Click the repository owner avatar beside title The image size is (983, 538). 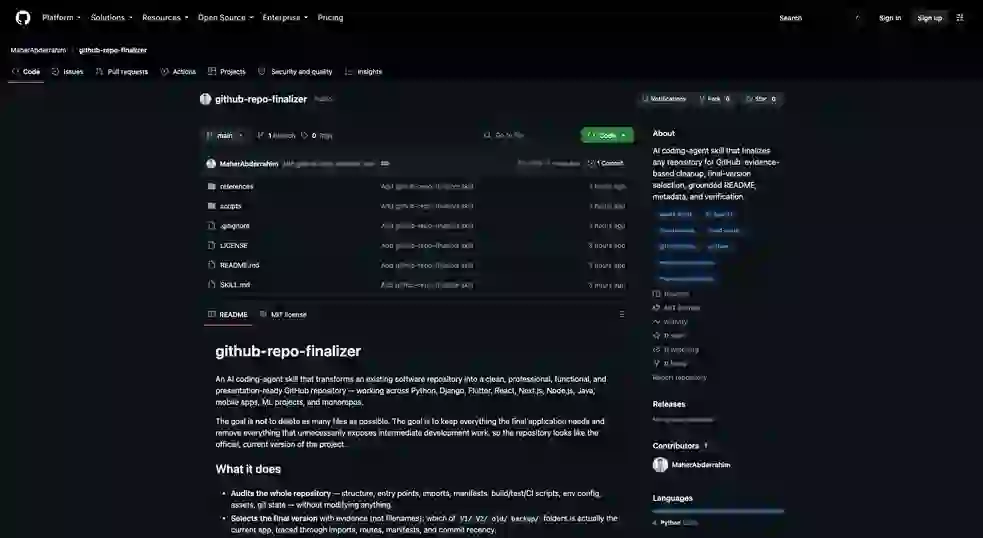205,99
